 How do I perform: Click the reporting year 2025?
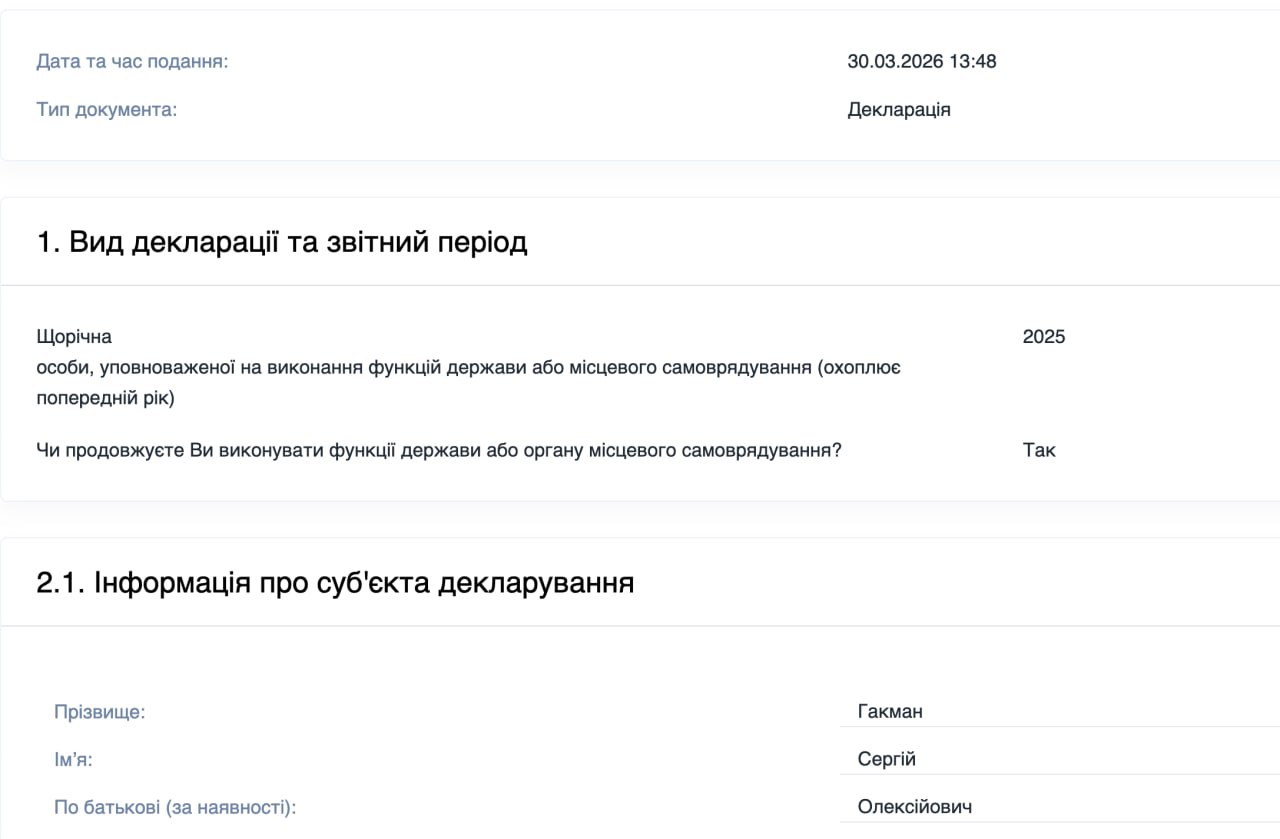1044,337
